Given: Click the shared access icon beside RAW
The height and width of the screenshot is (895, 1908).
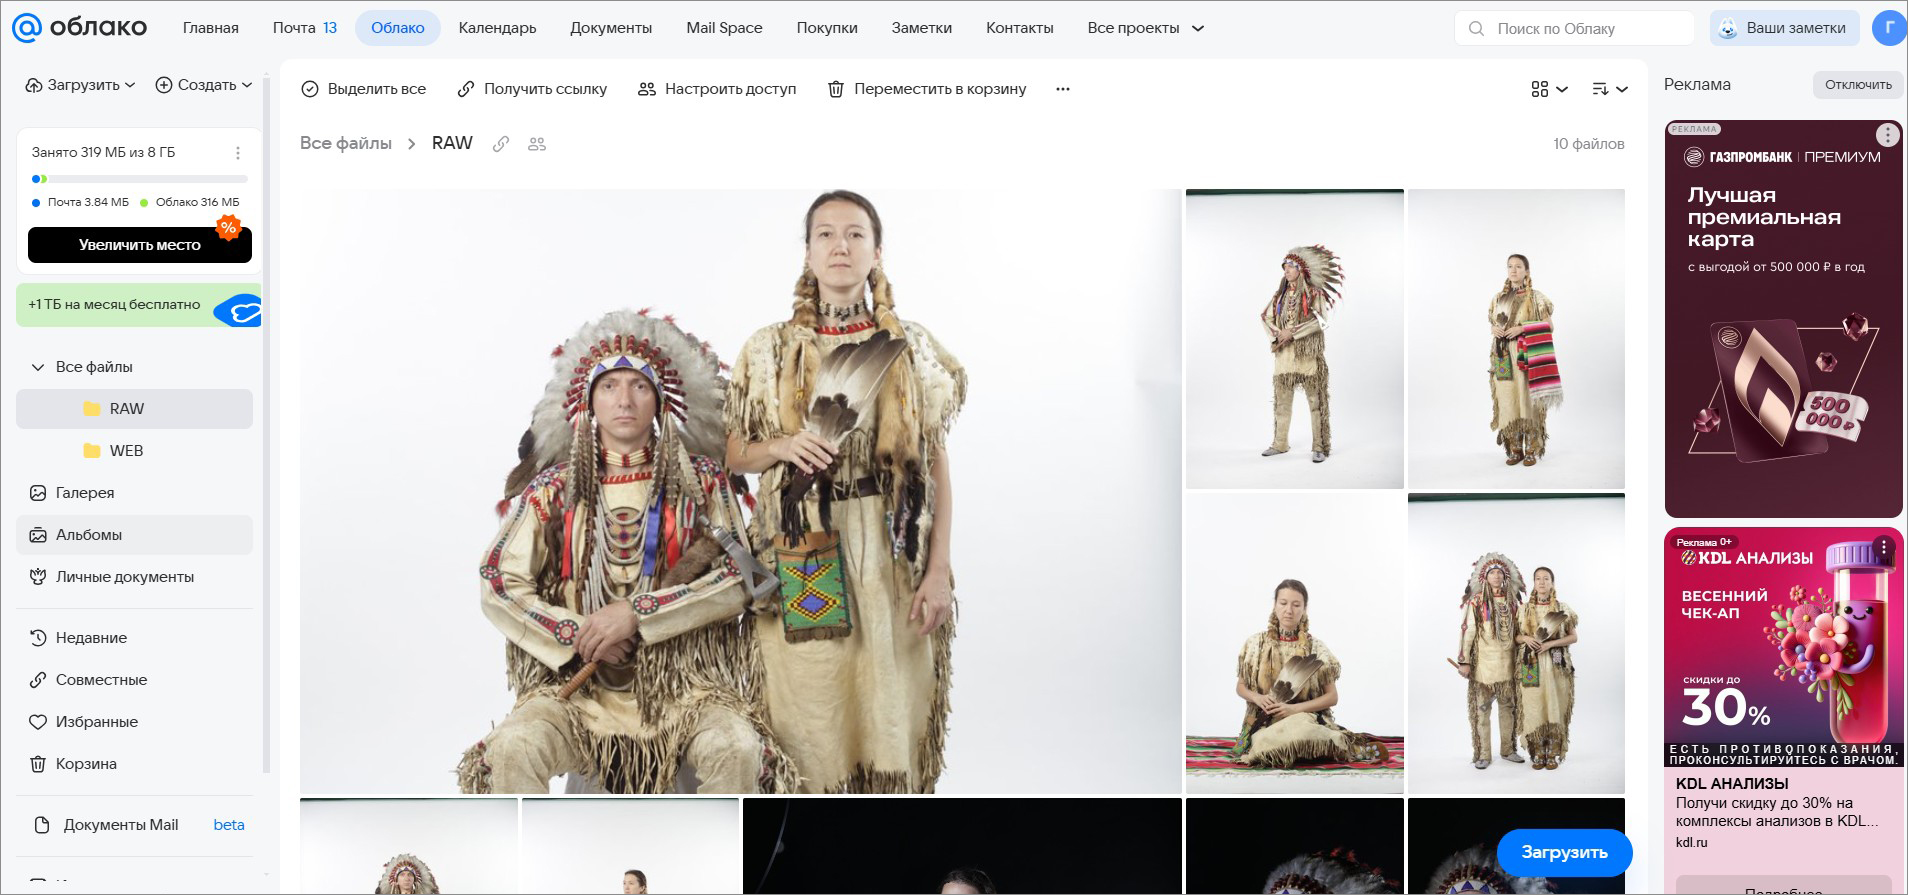Looking at the screenshot, I should (x=537, y=144).
